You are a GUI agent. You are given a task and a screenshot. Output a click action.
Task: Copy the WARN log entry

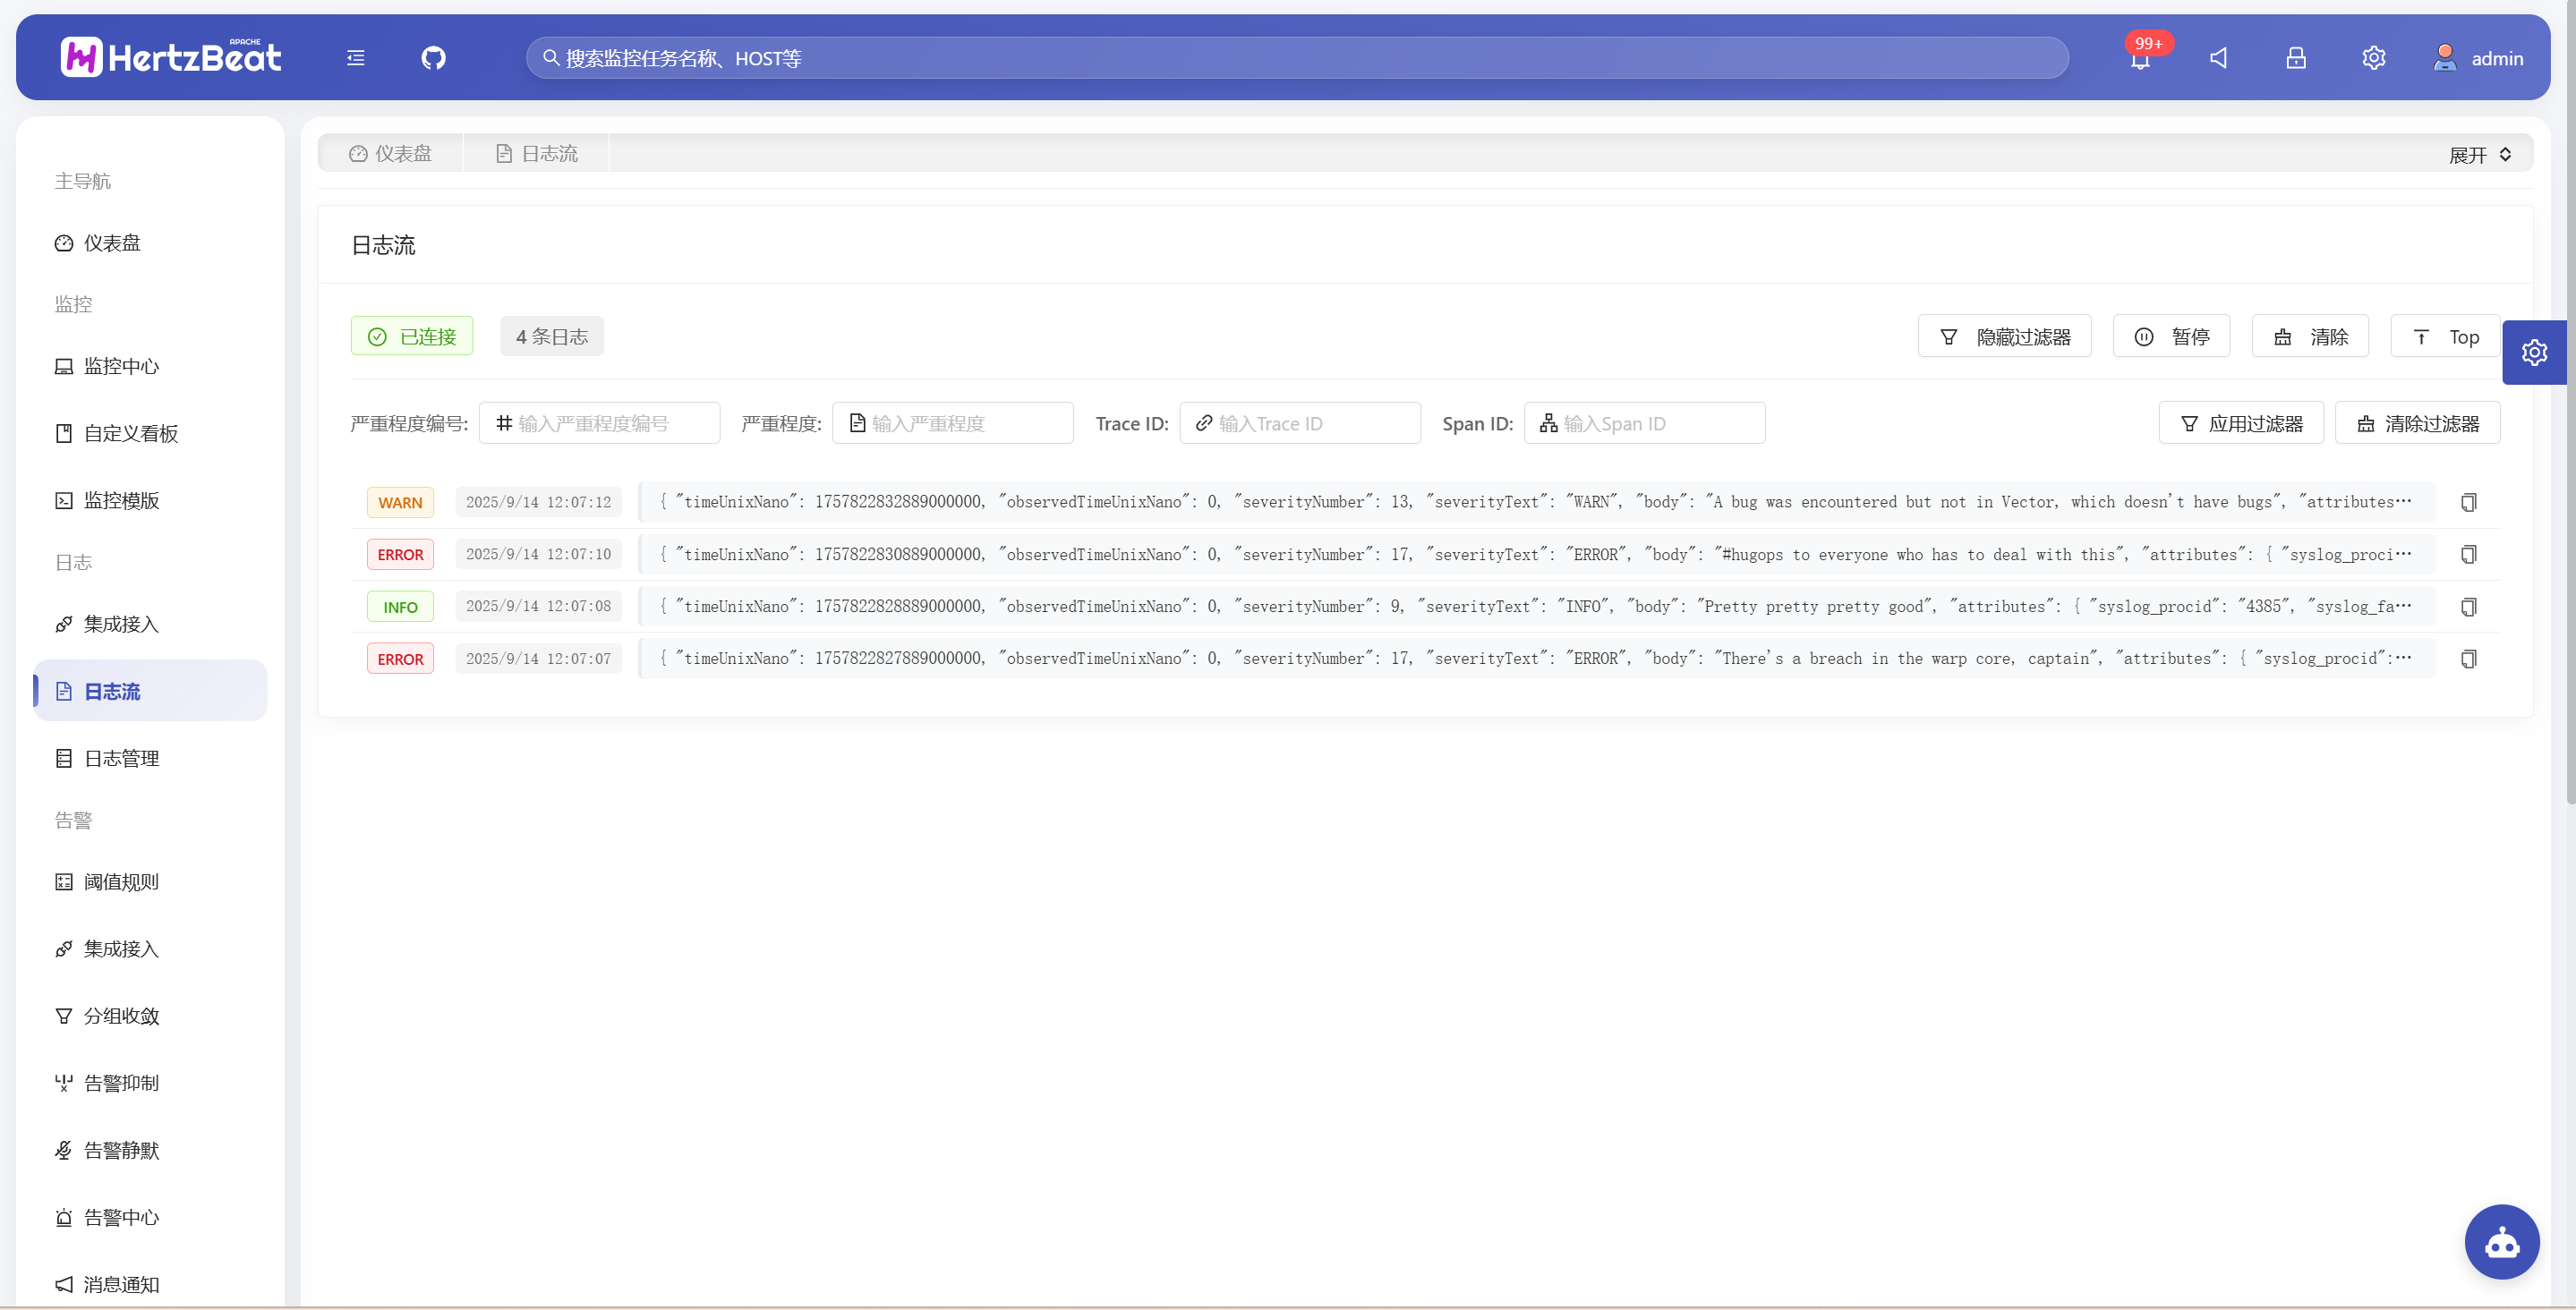[x=2468, y=502]
